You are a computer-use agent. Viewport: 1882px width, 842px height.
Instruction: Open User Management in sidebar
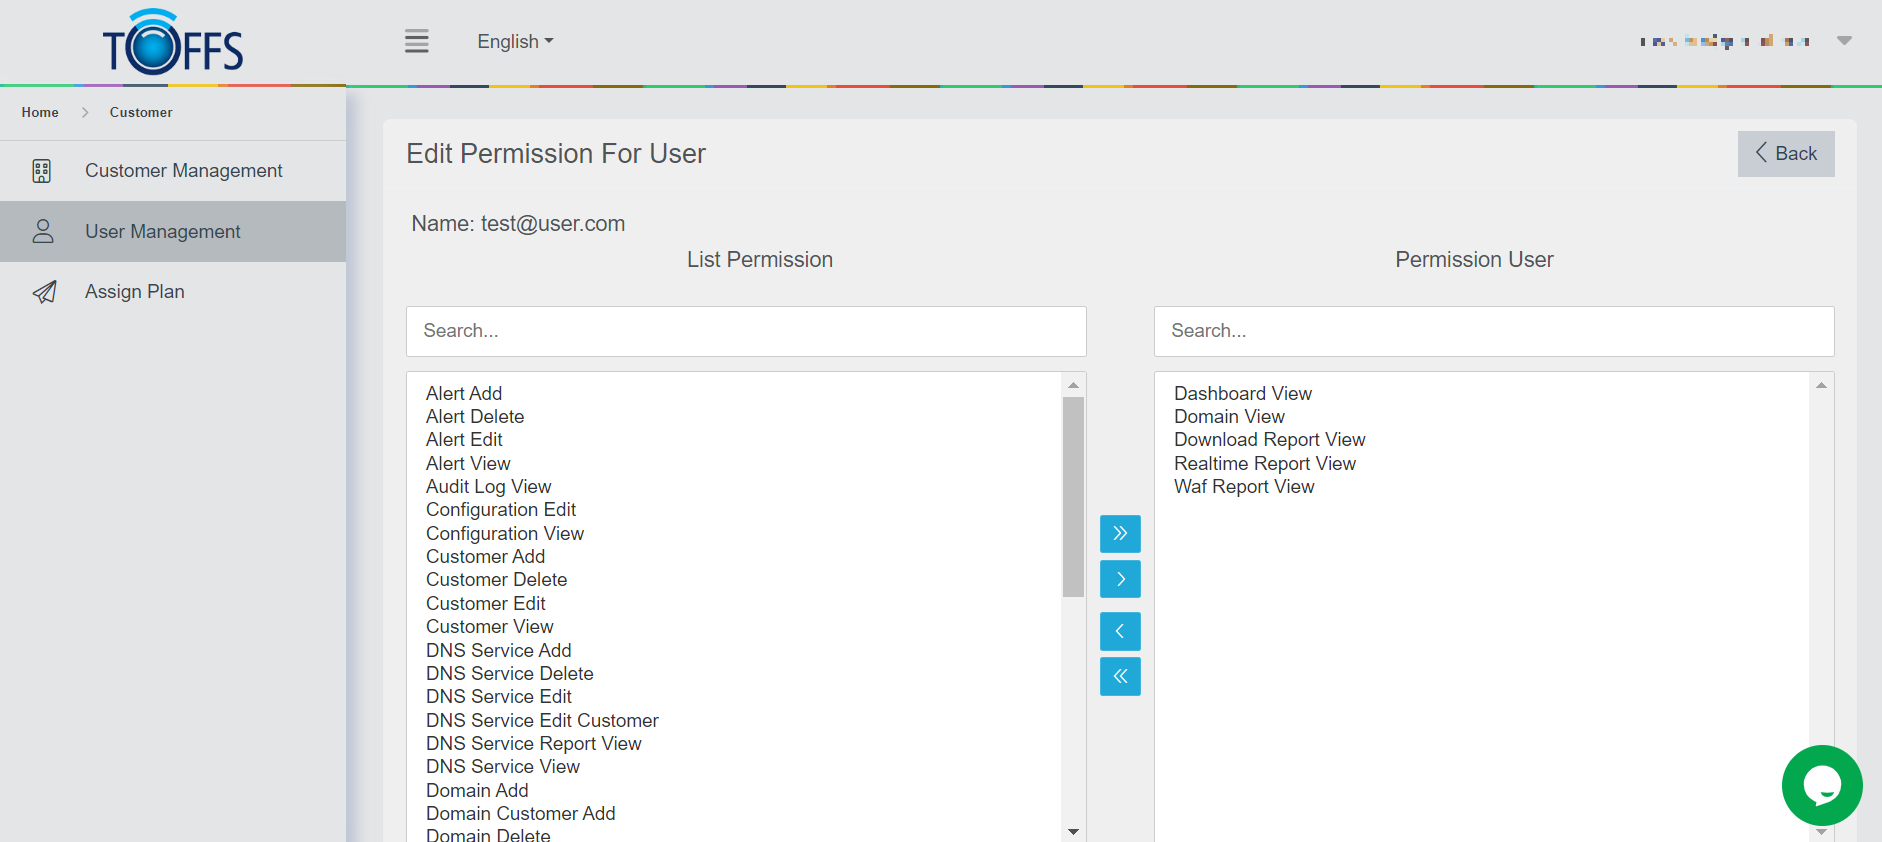(163, 232)
